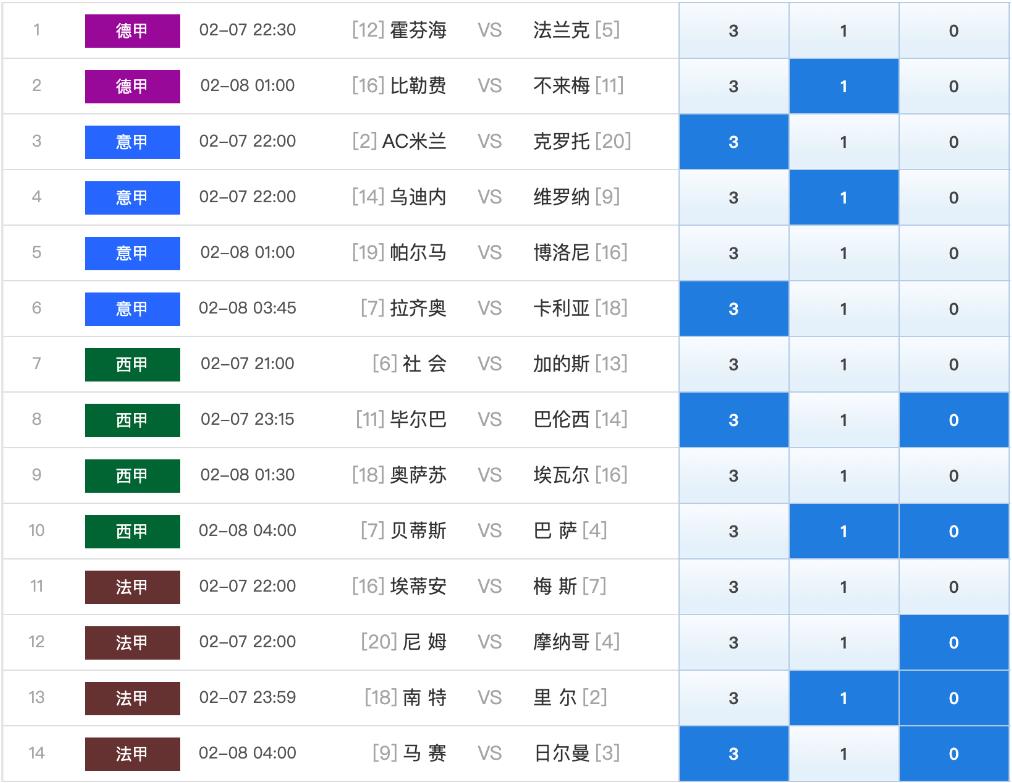Image resolution: width=1012 pixels, height=783 pixels.
Task: Deselect away win 0 for 南特 vs 里尔
Action: (x=954, y=698)
